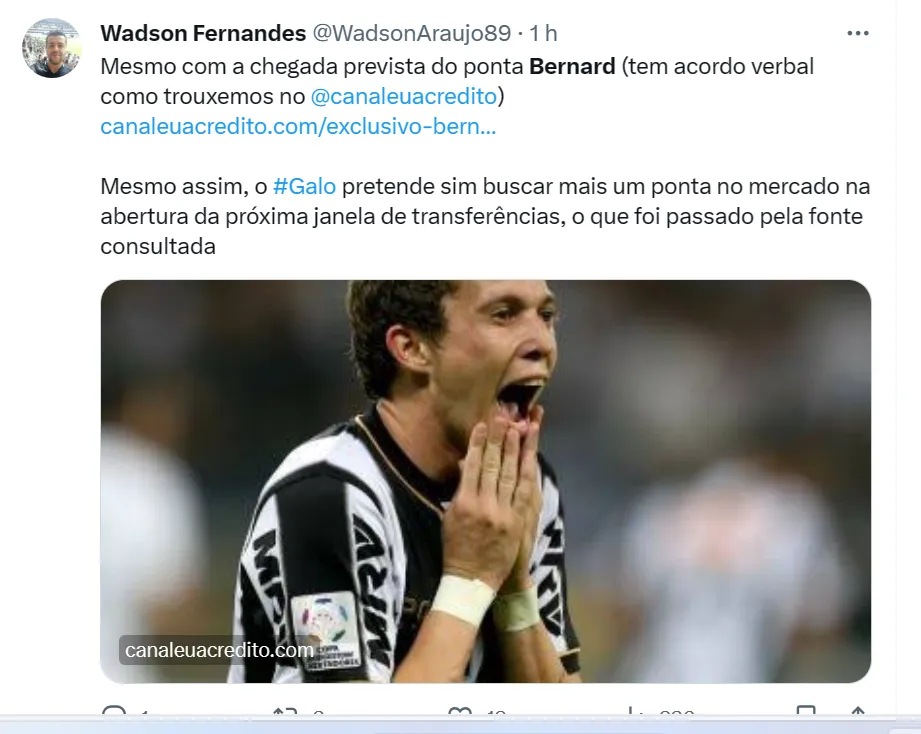Click the bold word Bernard in tweet
Image resolution: width=921 pixels, height=734 pixels.
572,66
